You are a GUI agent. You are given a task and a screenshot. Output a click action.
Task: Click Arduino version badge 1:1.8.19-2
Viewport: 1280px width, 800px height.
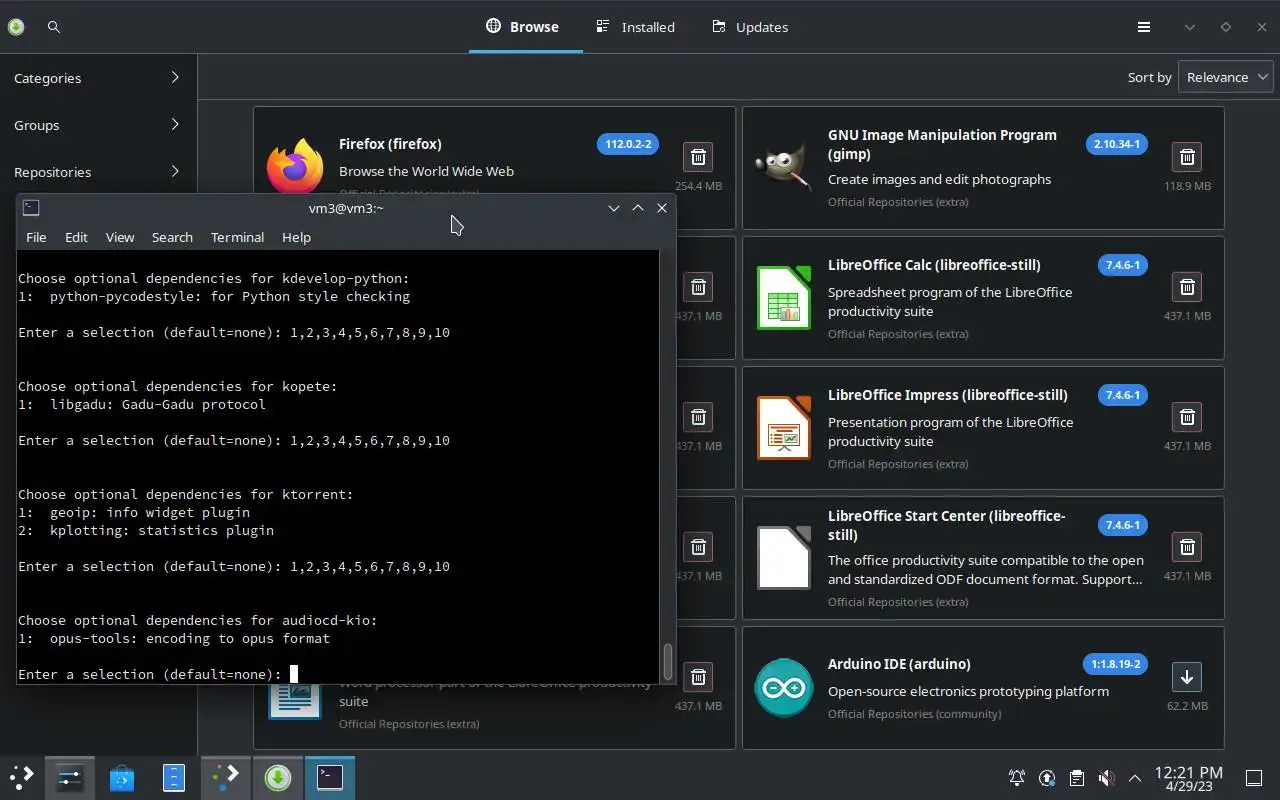click(1115, 664)
